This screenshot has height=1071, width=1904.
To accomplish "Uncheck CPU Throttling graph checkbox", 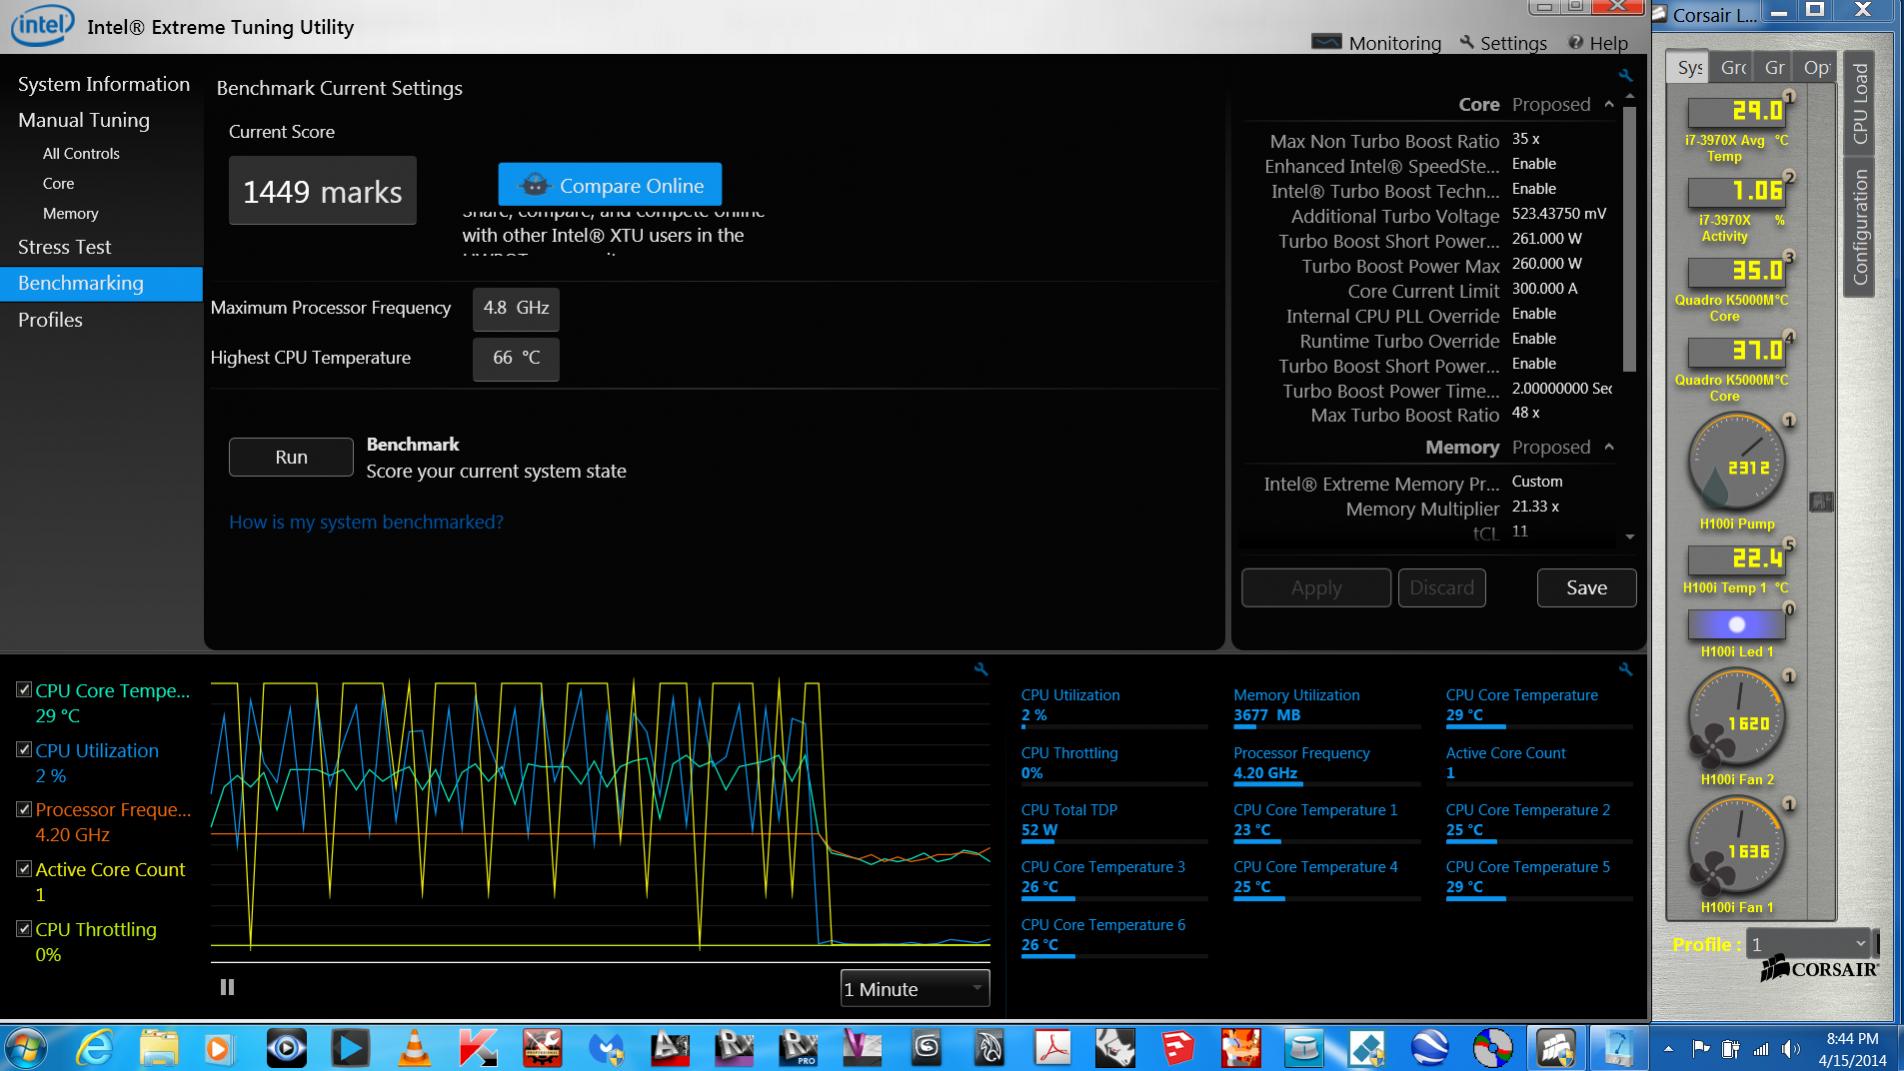I will (x=24, y=928).
